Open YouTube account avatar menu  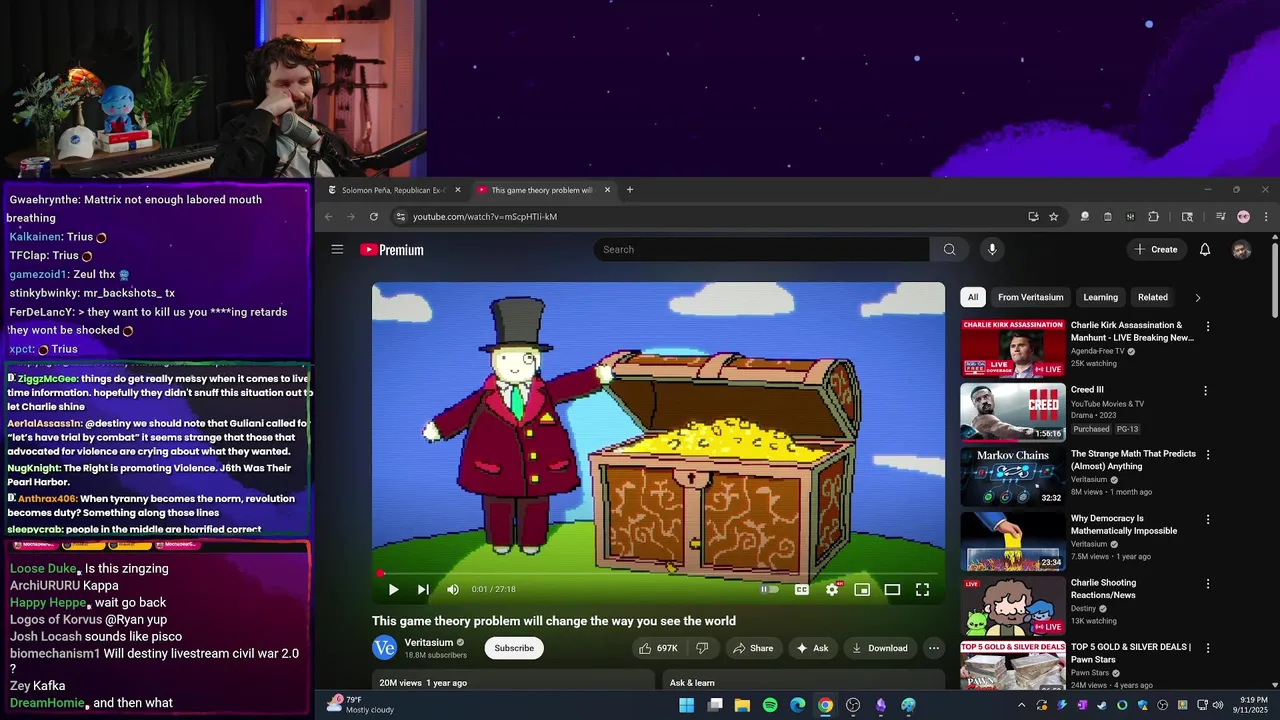point(1241,250)
